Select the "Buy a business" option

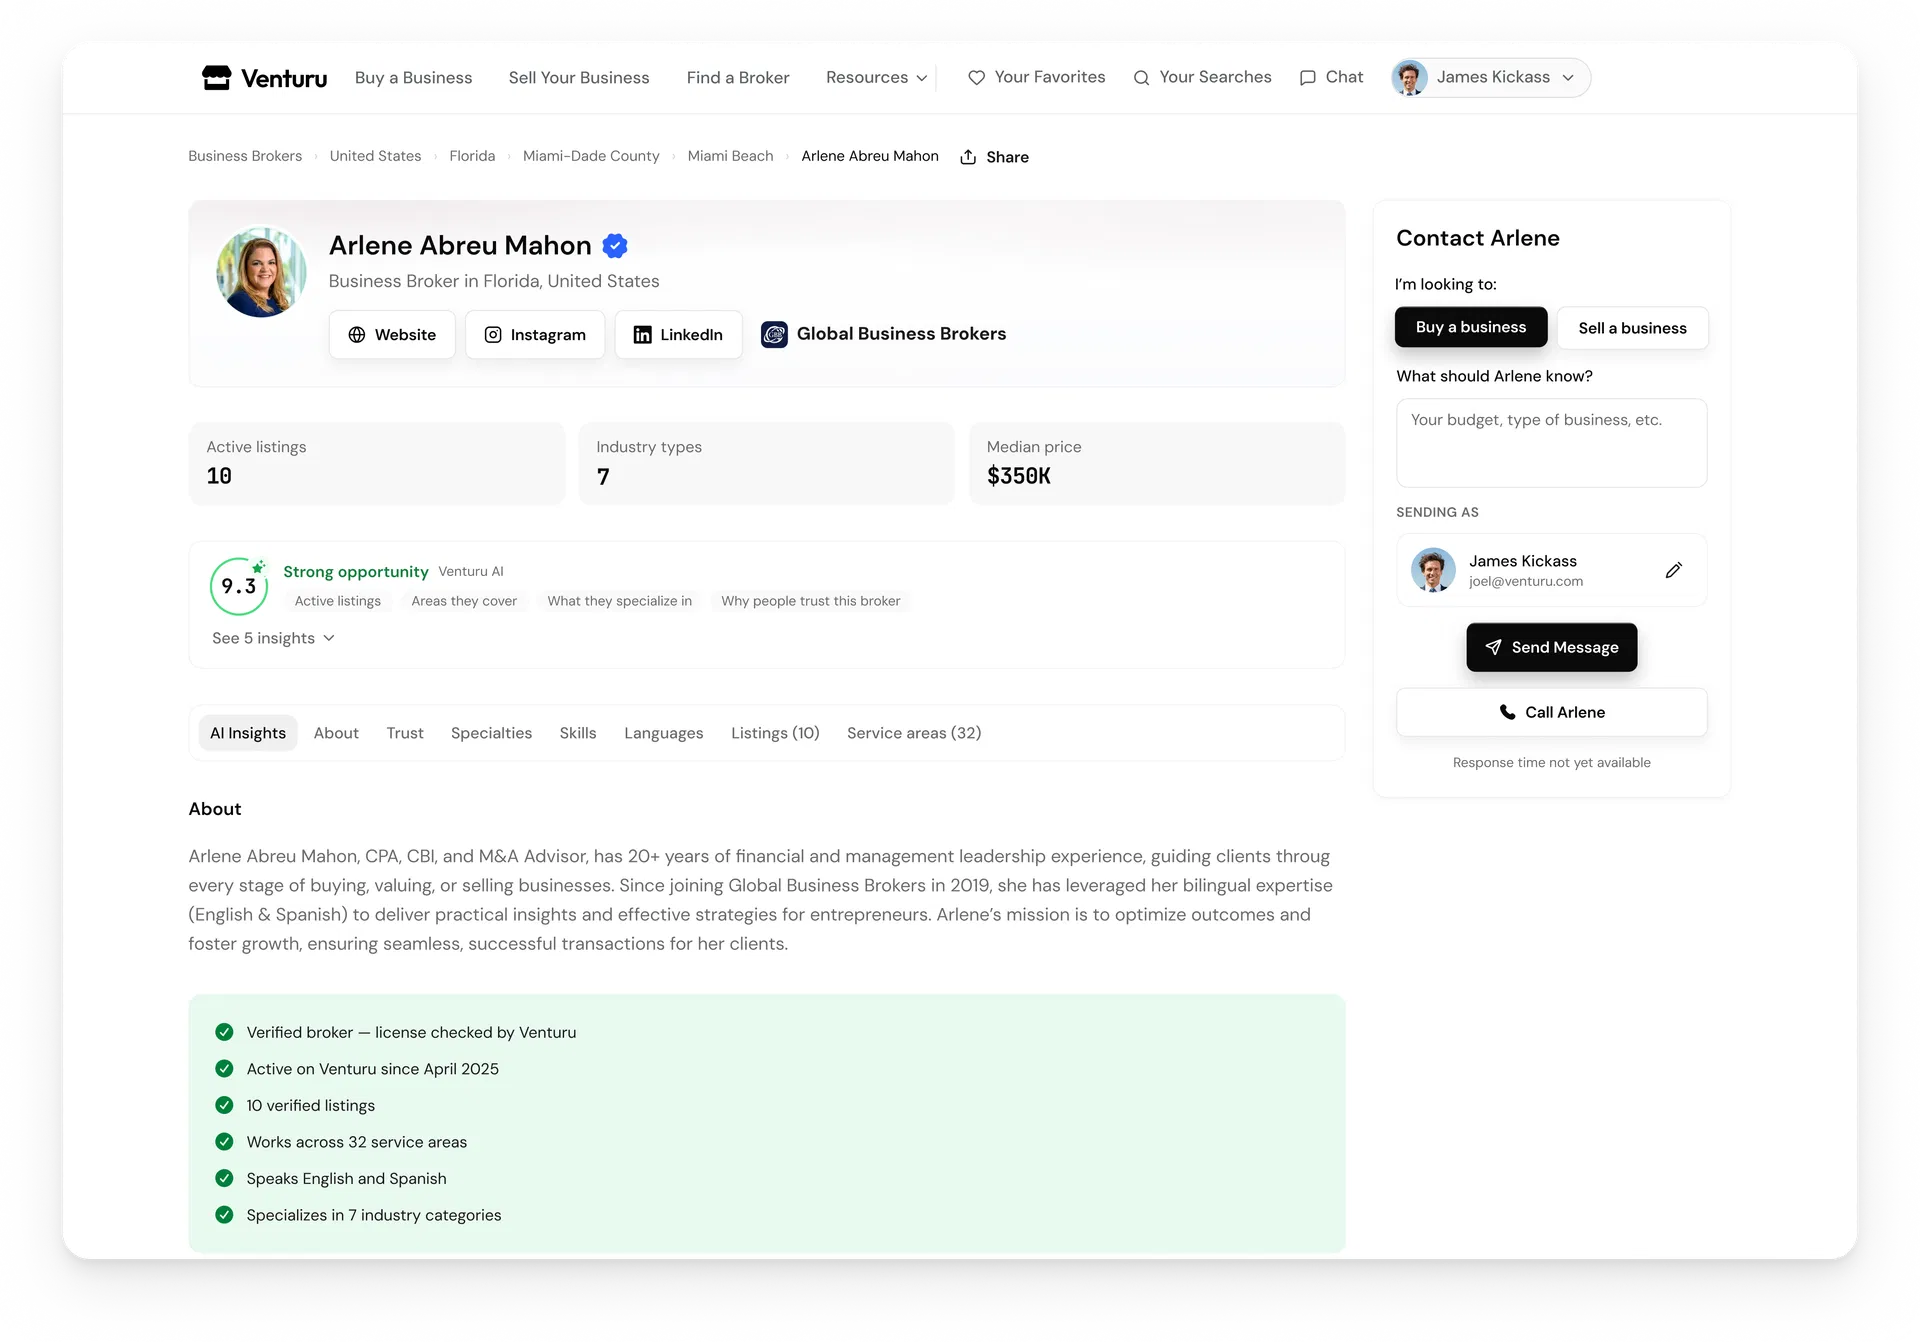[1470, 328]
